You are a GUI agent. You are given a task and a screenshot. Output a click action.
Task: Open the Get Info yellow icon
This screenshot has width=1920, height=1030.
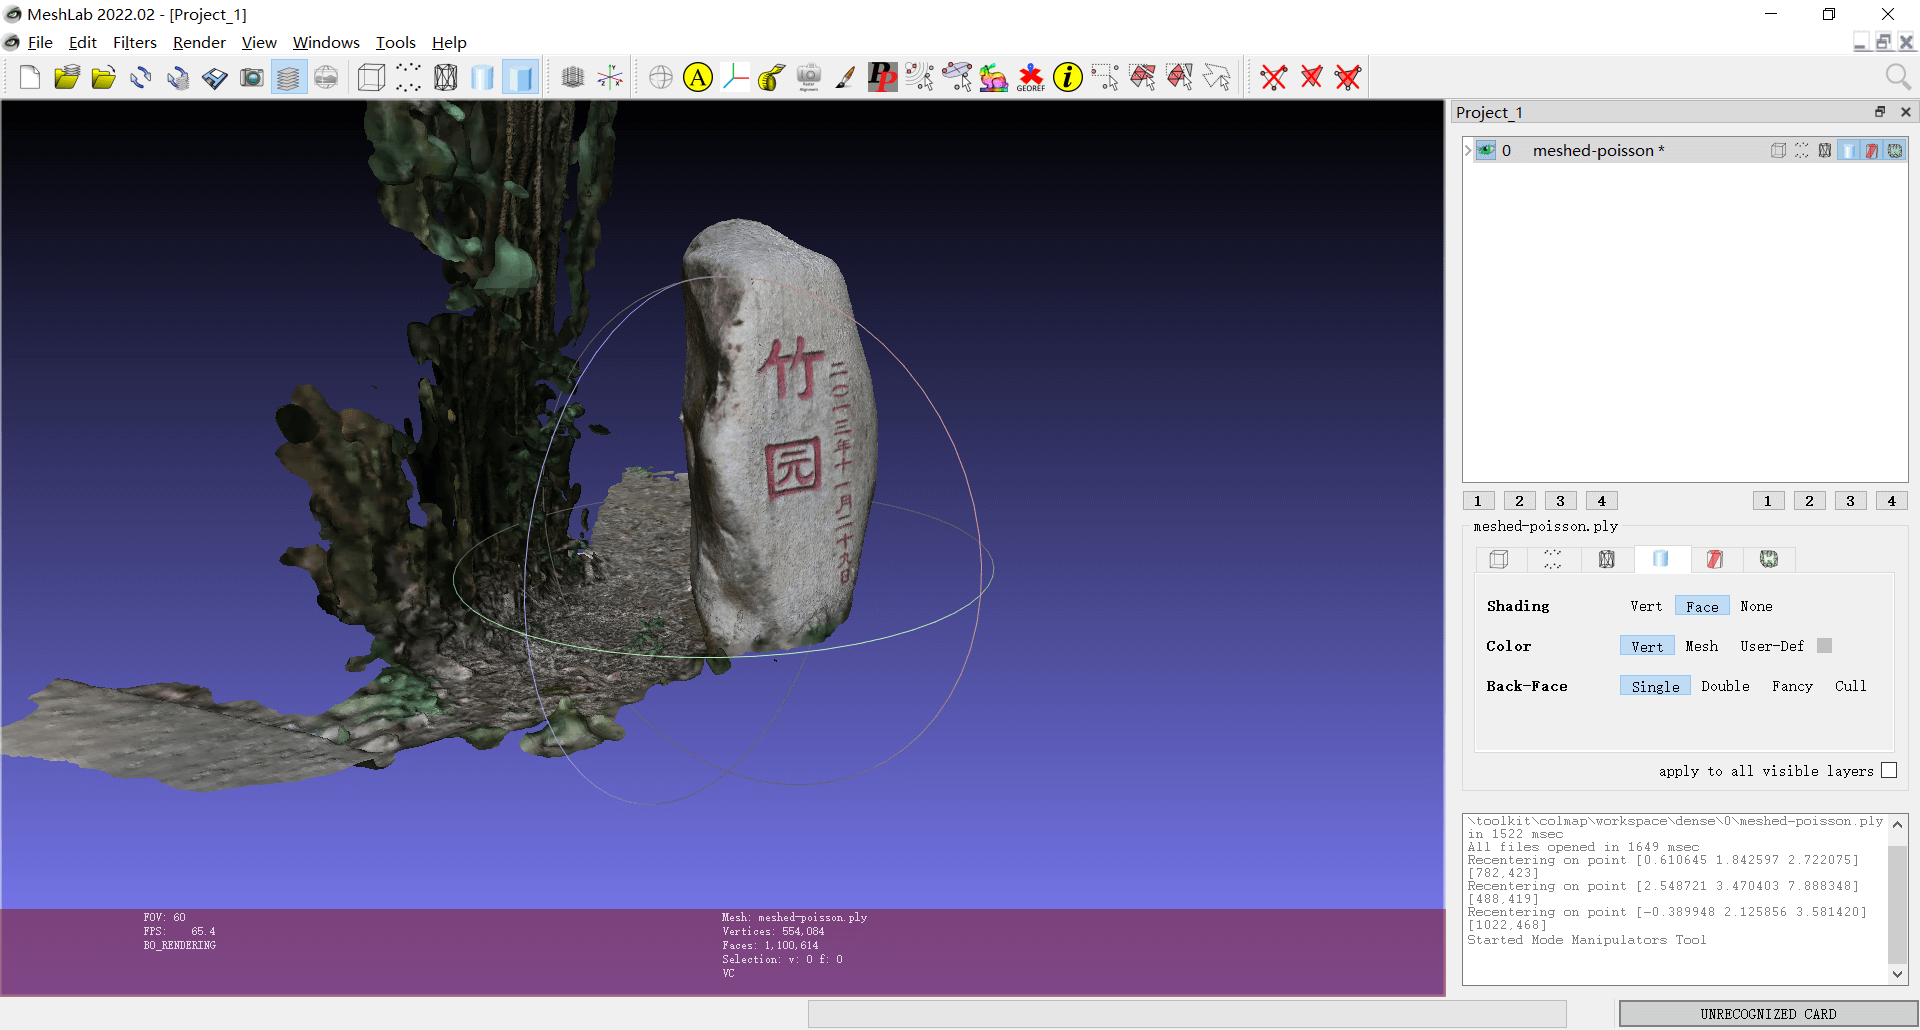click(x=1068, y=77)
